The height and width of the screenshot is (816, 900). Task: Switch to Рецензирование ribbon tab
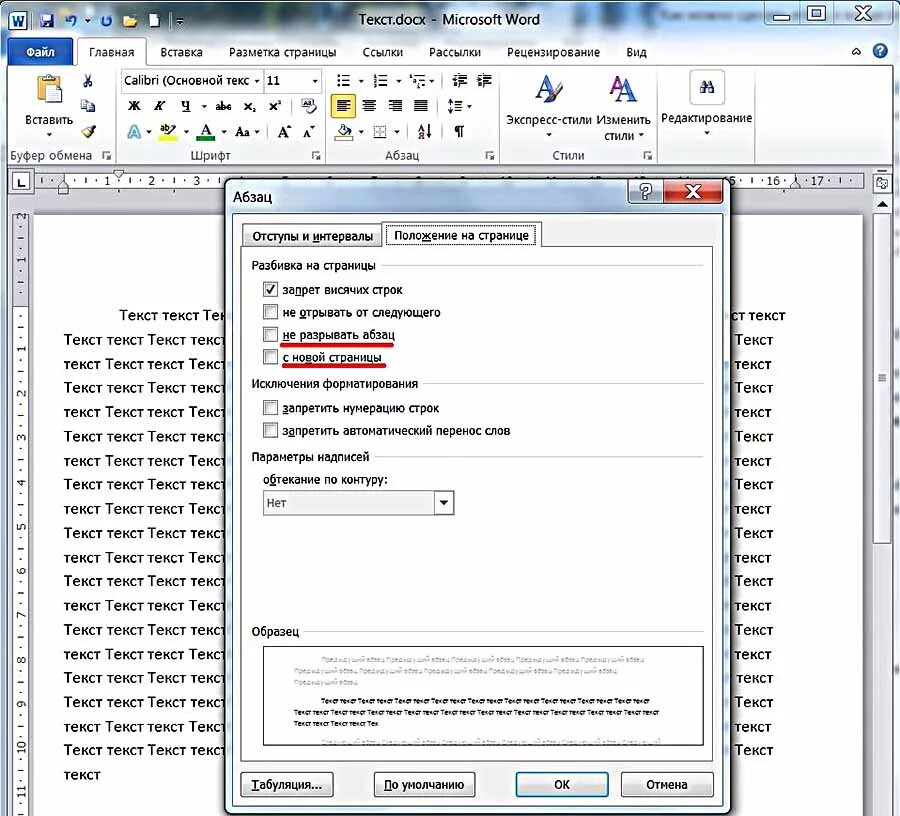tap(553, 52)
